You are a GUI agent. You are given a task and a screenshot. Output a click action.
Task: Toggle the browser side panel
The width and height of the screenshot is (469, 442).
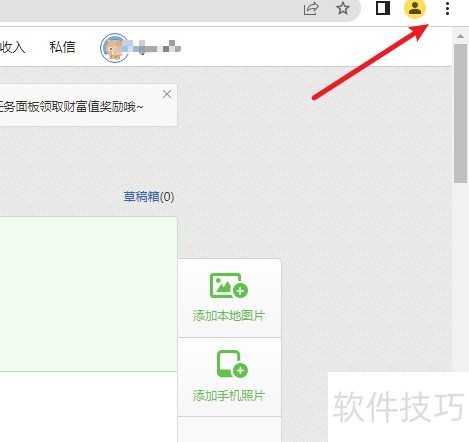(383, 8)
